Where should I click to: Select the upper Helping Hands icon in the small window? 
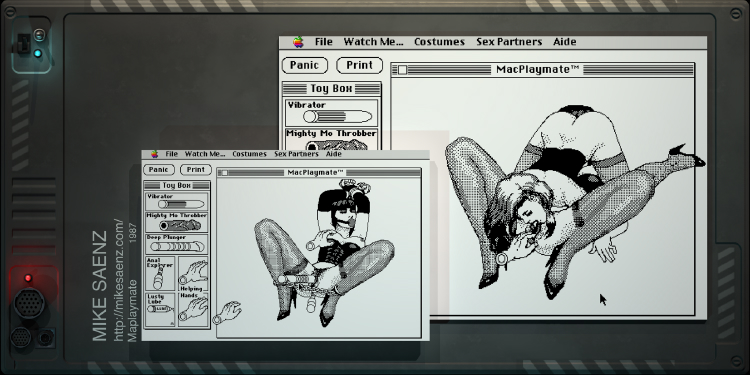(x=193, y=274)
